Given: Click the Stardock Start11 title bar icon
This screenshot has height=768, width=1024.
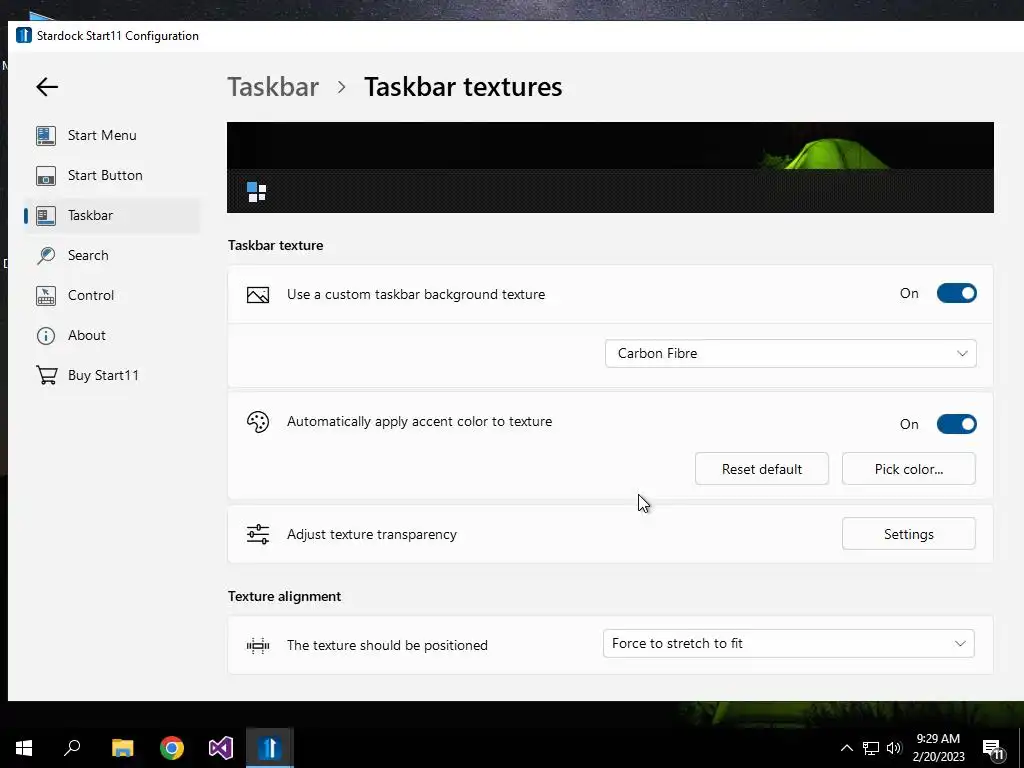Looking at the screenshot, I should pos(24,35).
